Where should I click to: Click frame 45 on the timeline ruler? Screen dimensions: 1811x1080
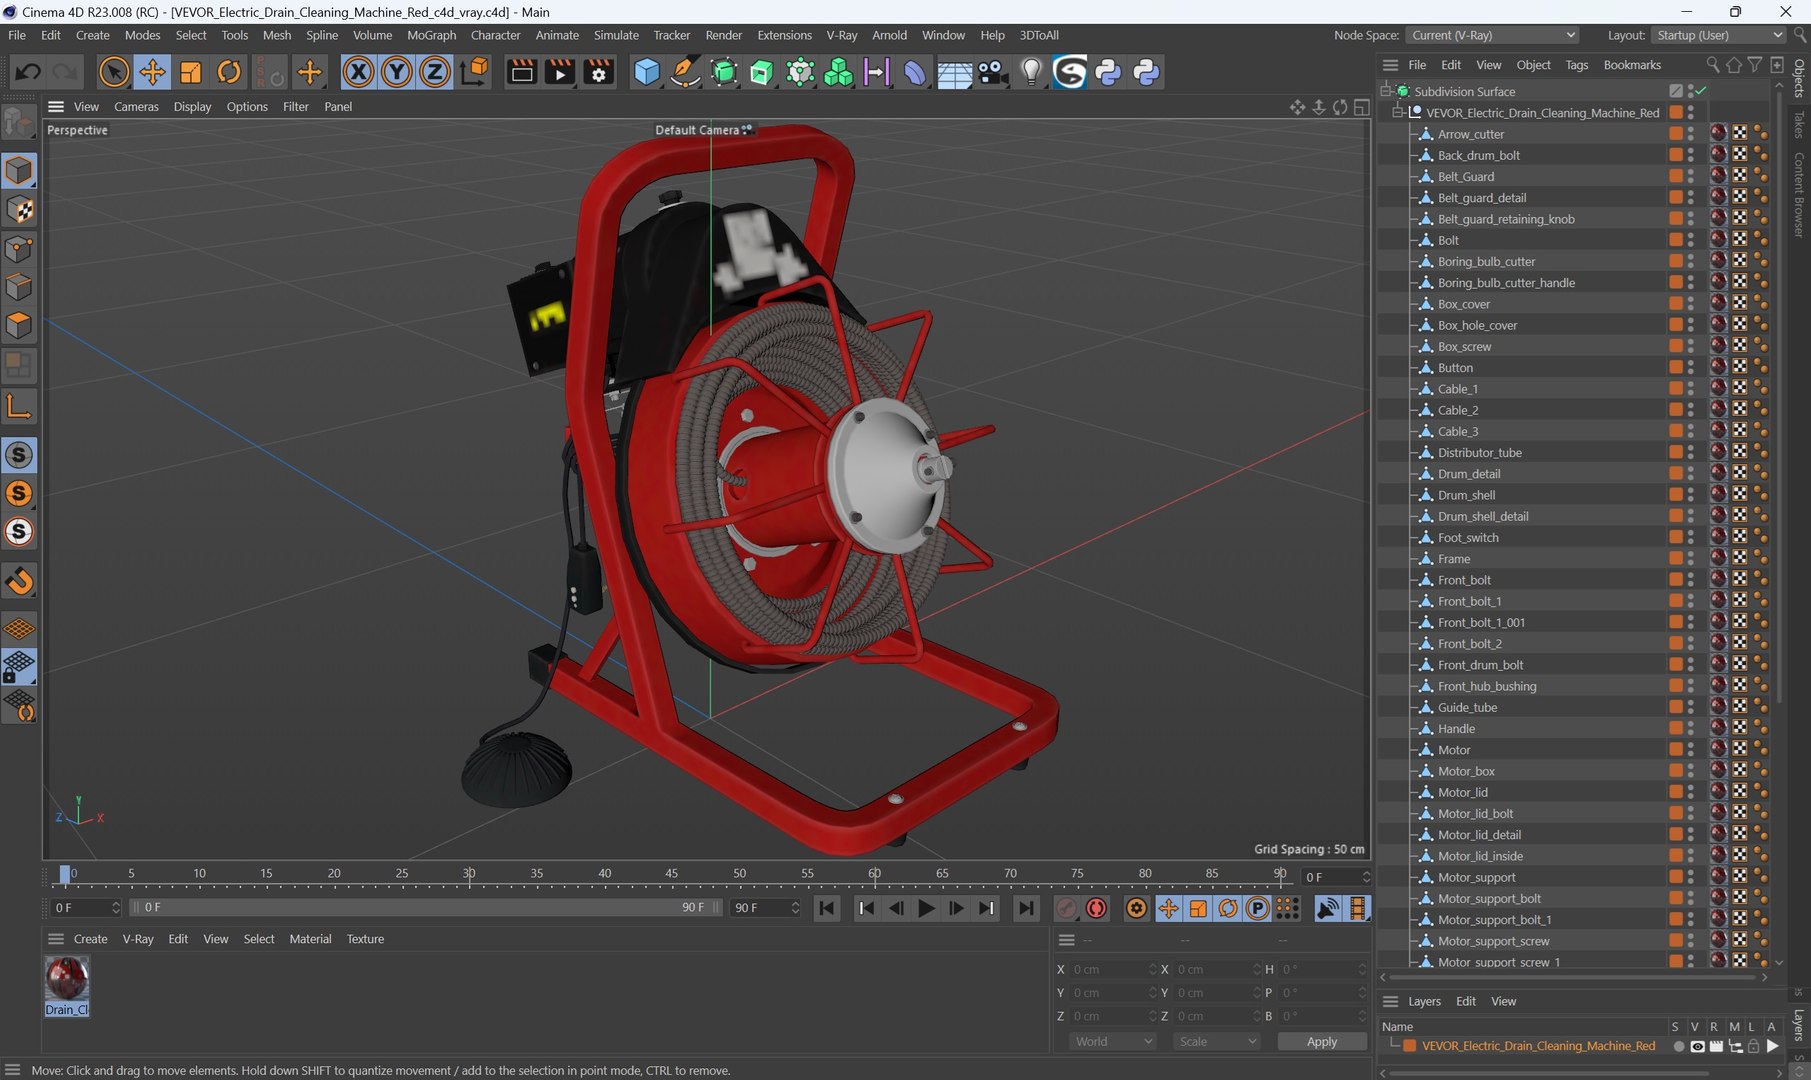(x=671, y=874)
